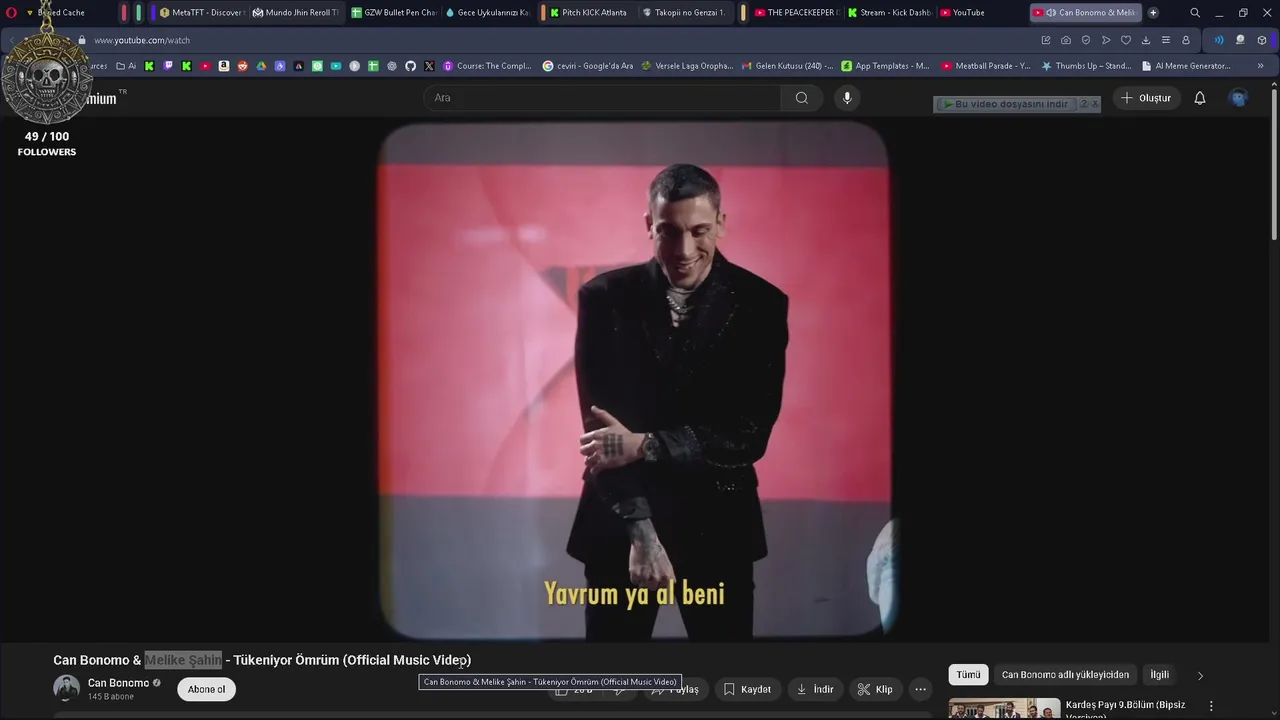Open Easy Setup lines icon

1166,40
